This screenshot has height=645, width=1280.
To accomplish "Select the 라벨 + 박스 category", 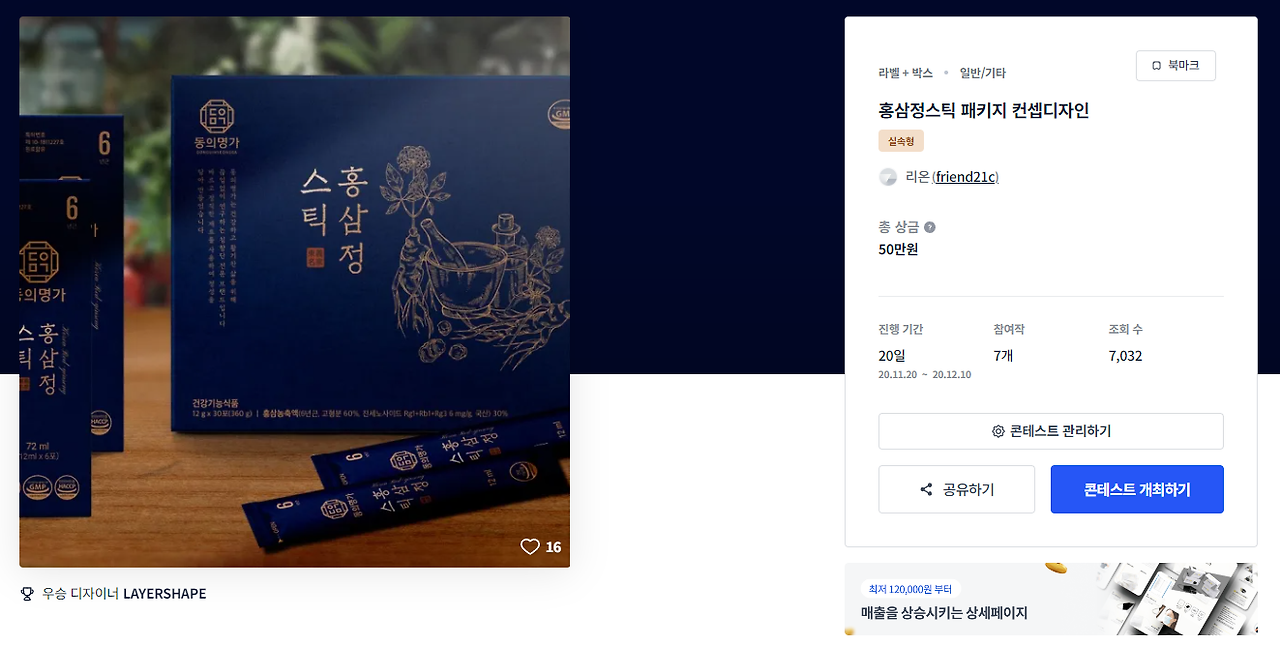I will click(905, 73).
